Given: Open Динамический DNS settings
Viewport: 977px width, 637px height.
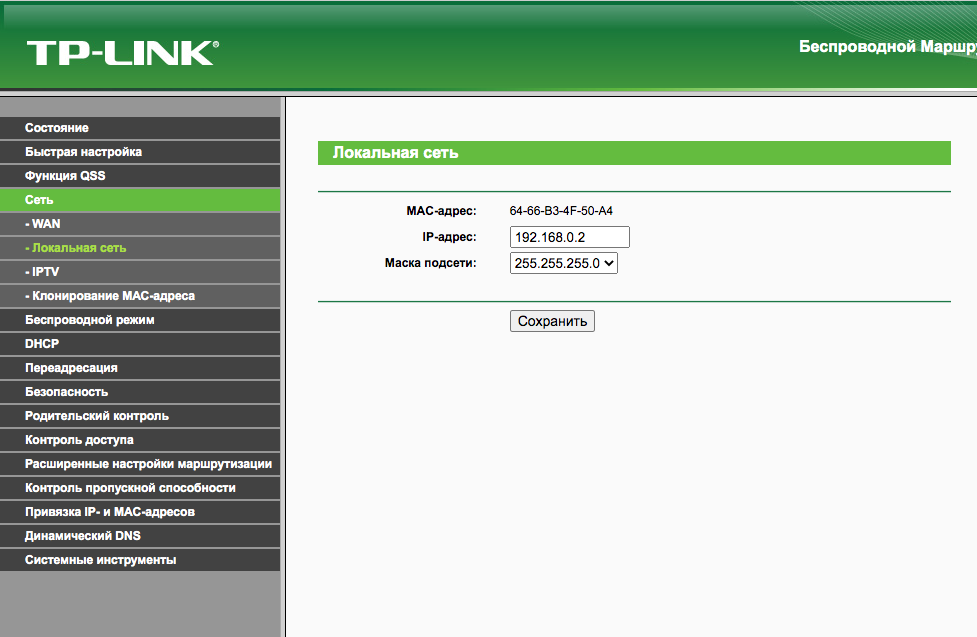Looking at the screenshot, I should [140, 535].
